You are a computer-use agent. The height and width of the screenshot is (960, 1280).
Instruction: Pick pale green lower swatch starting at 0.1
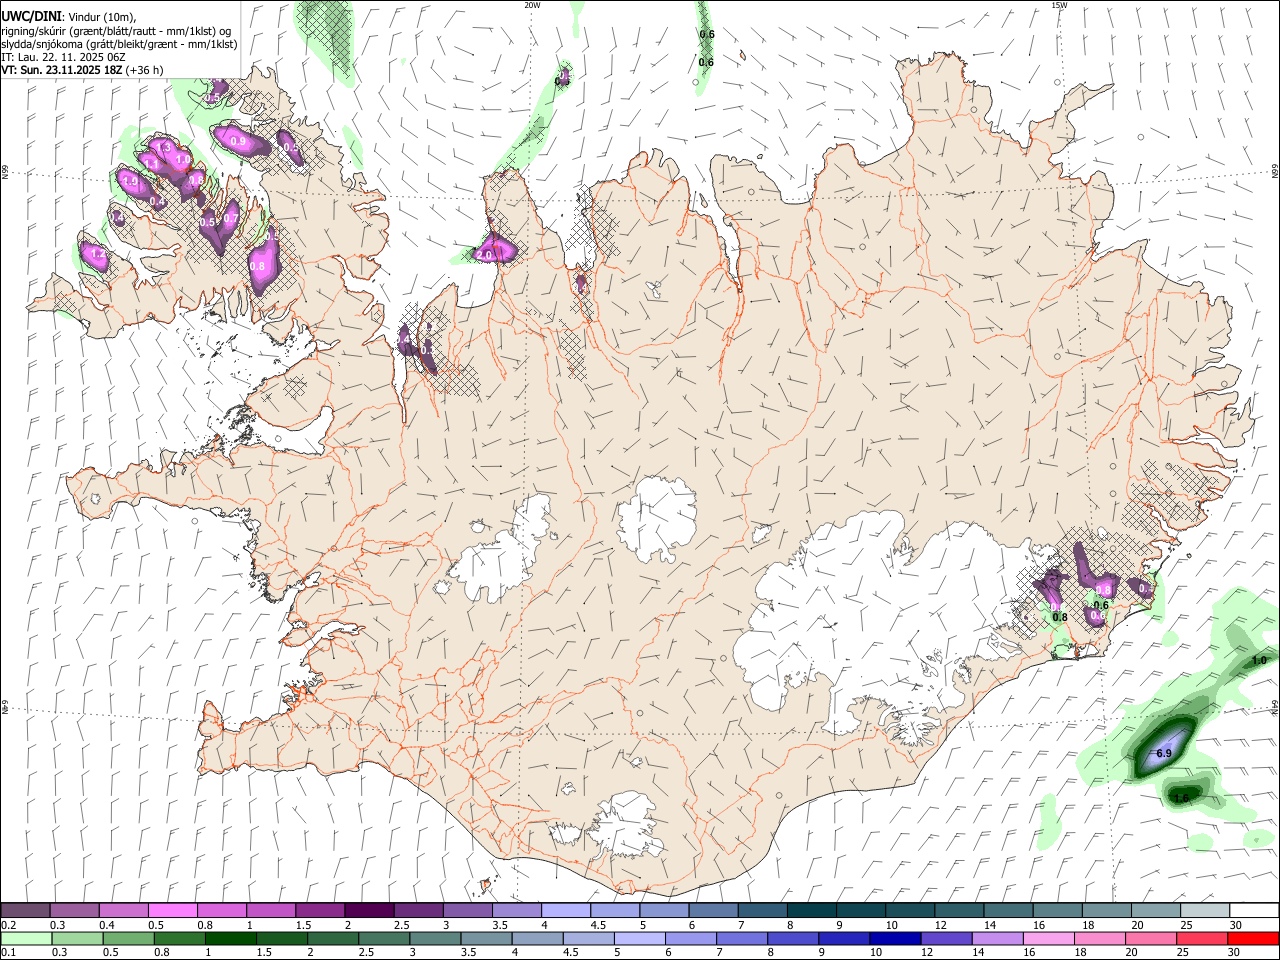pyautogui.click(x=26, y=939)
